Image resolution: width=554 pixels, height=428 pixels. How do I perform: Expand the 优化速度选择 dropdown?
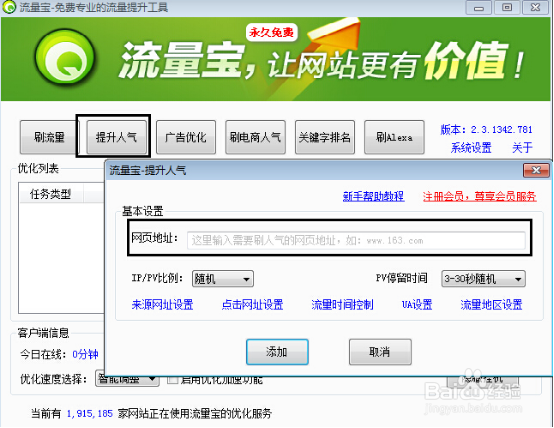point(127,379)
